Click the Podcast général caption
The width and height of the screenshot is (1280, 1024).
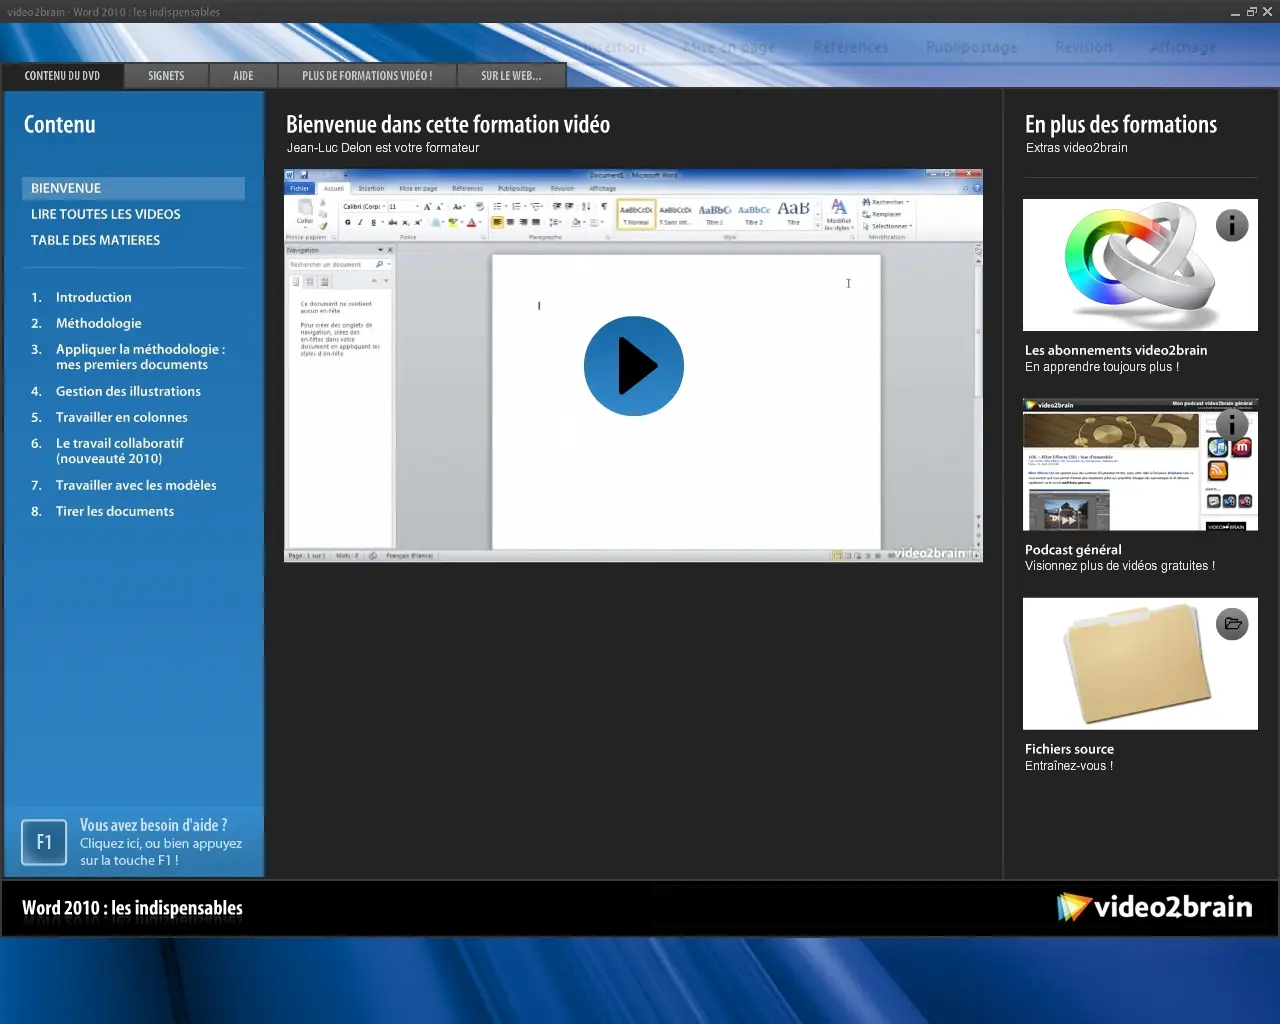tap(1073, 549)
